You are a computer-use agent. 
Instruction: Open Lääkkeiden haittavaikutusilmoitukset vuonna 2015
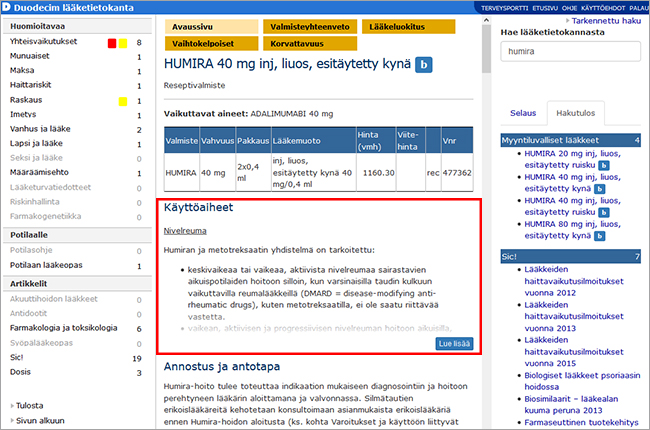click(x=574, y=352)
